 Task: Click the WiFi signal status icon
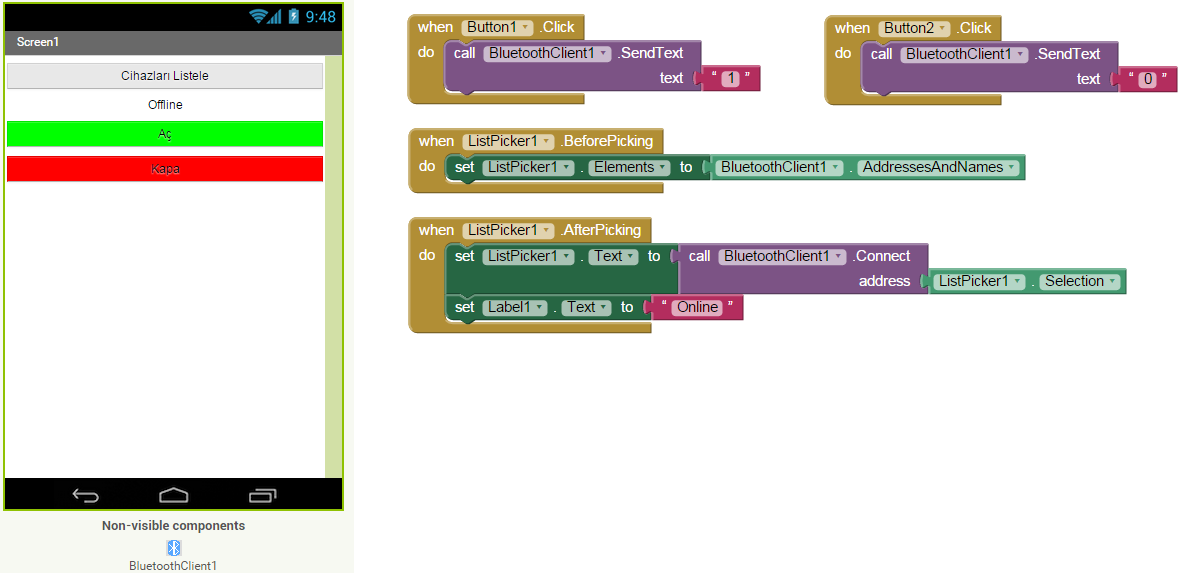(260, 16)
